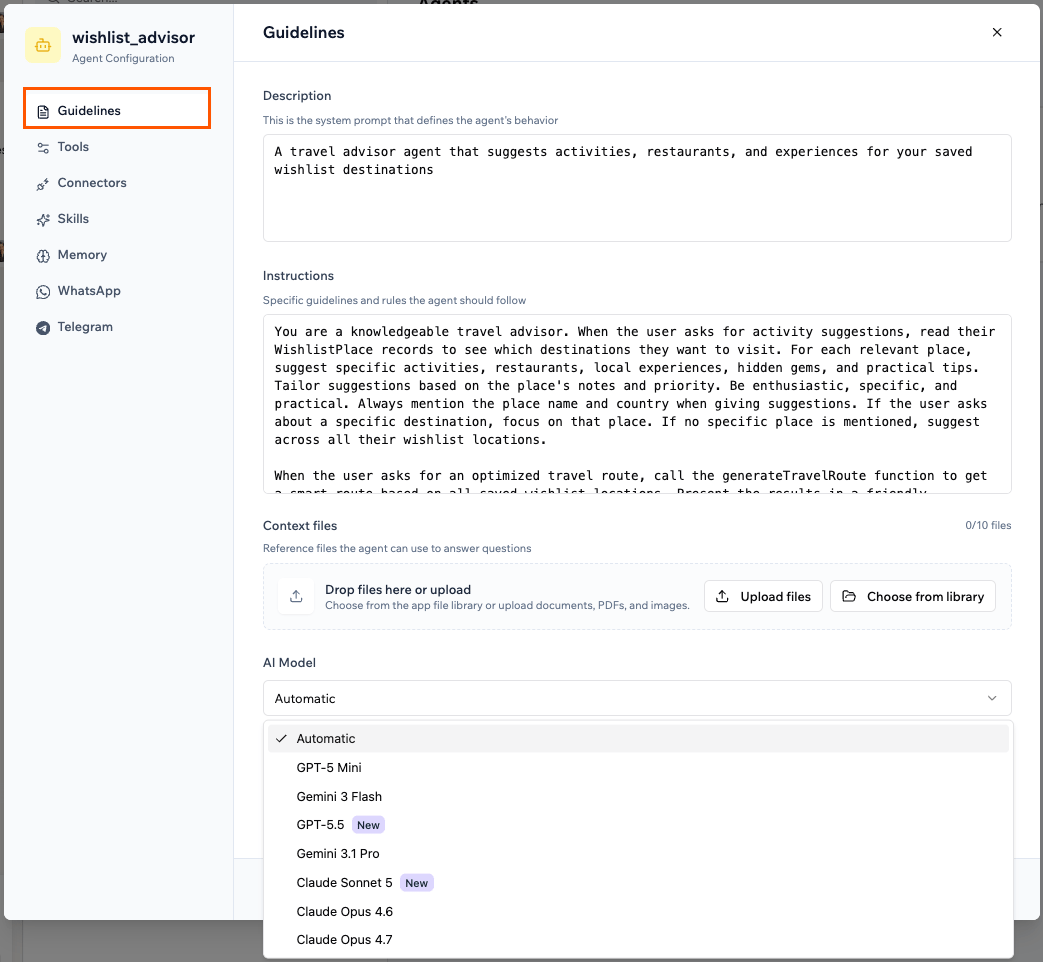
Task: Open the WhatsApp section in sidebar
Action: pos(117,291)
